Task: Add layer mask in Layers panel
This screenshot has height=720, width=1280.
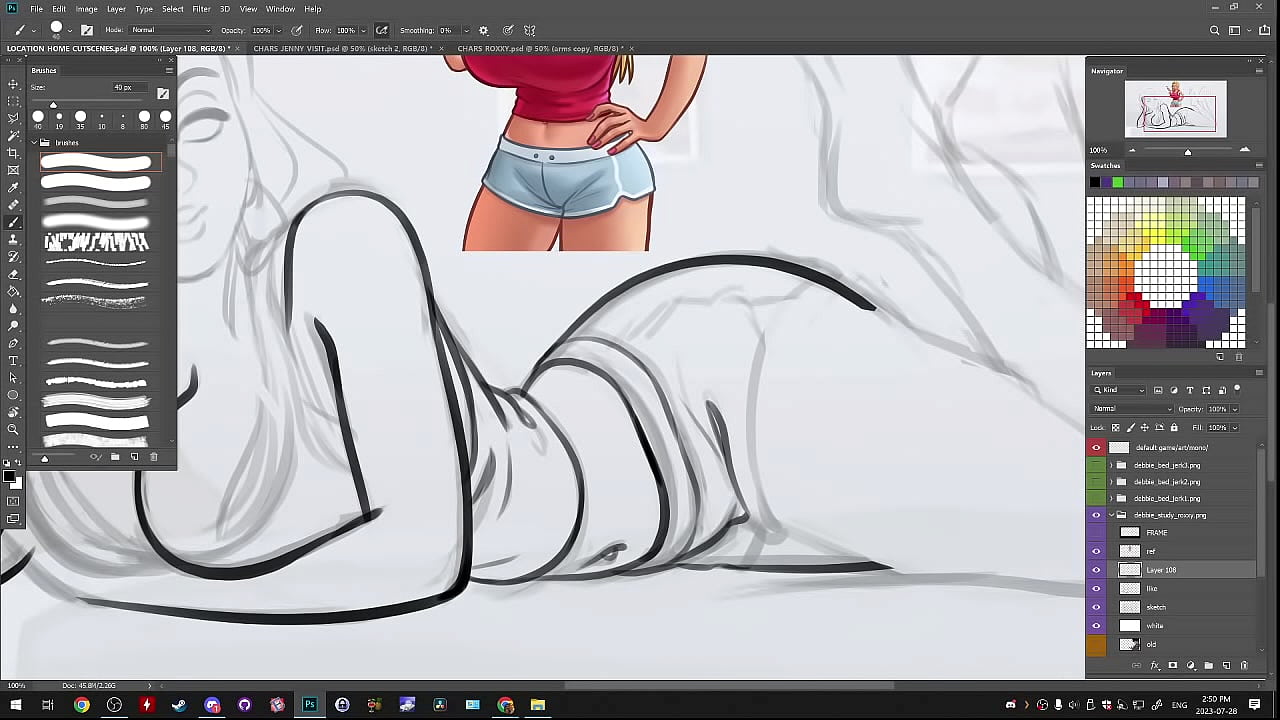Action: 1173,665
